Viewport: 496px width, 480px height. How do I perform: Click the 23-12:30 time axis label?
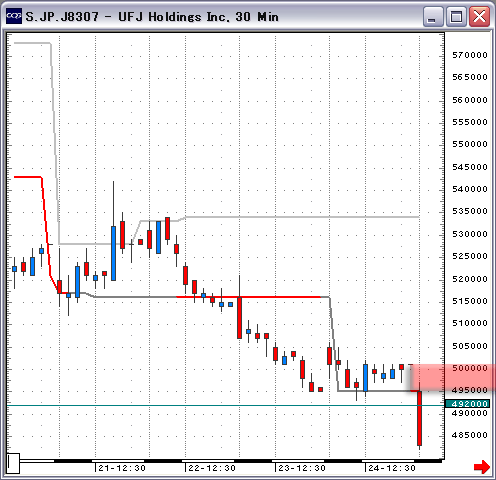[302, 468]
